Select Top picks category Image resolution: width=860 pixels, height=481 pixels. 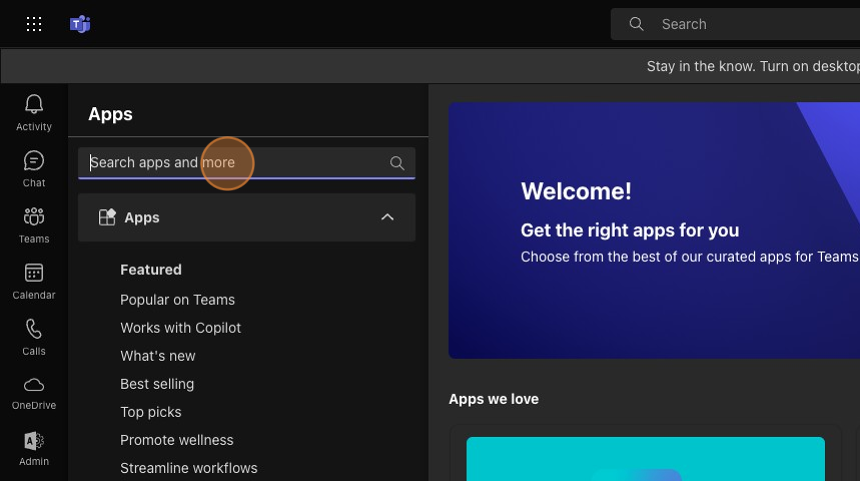[151, 412]
